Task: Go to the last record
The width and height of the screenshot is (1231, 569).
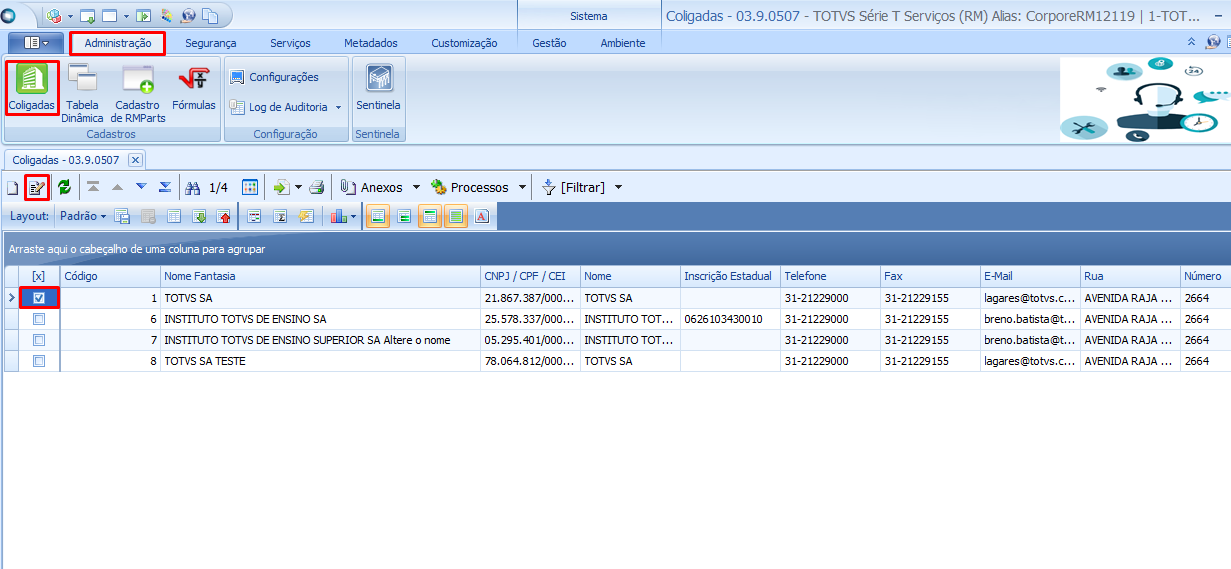Action: (165, 187)
